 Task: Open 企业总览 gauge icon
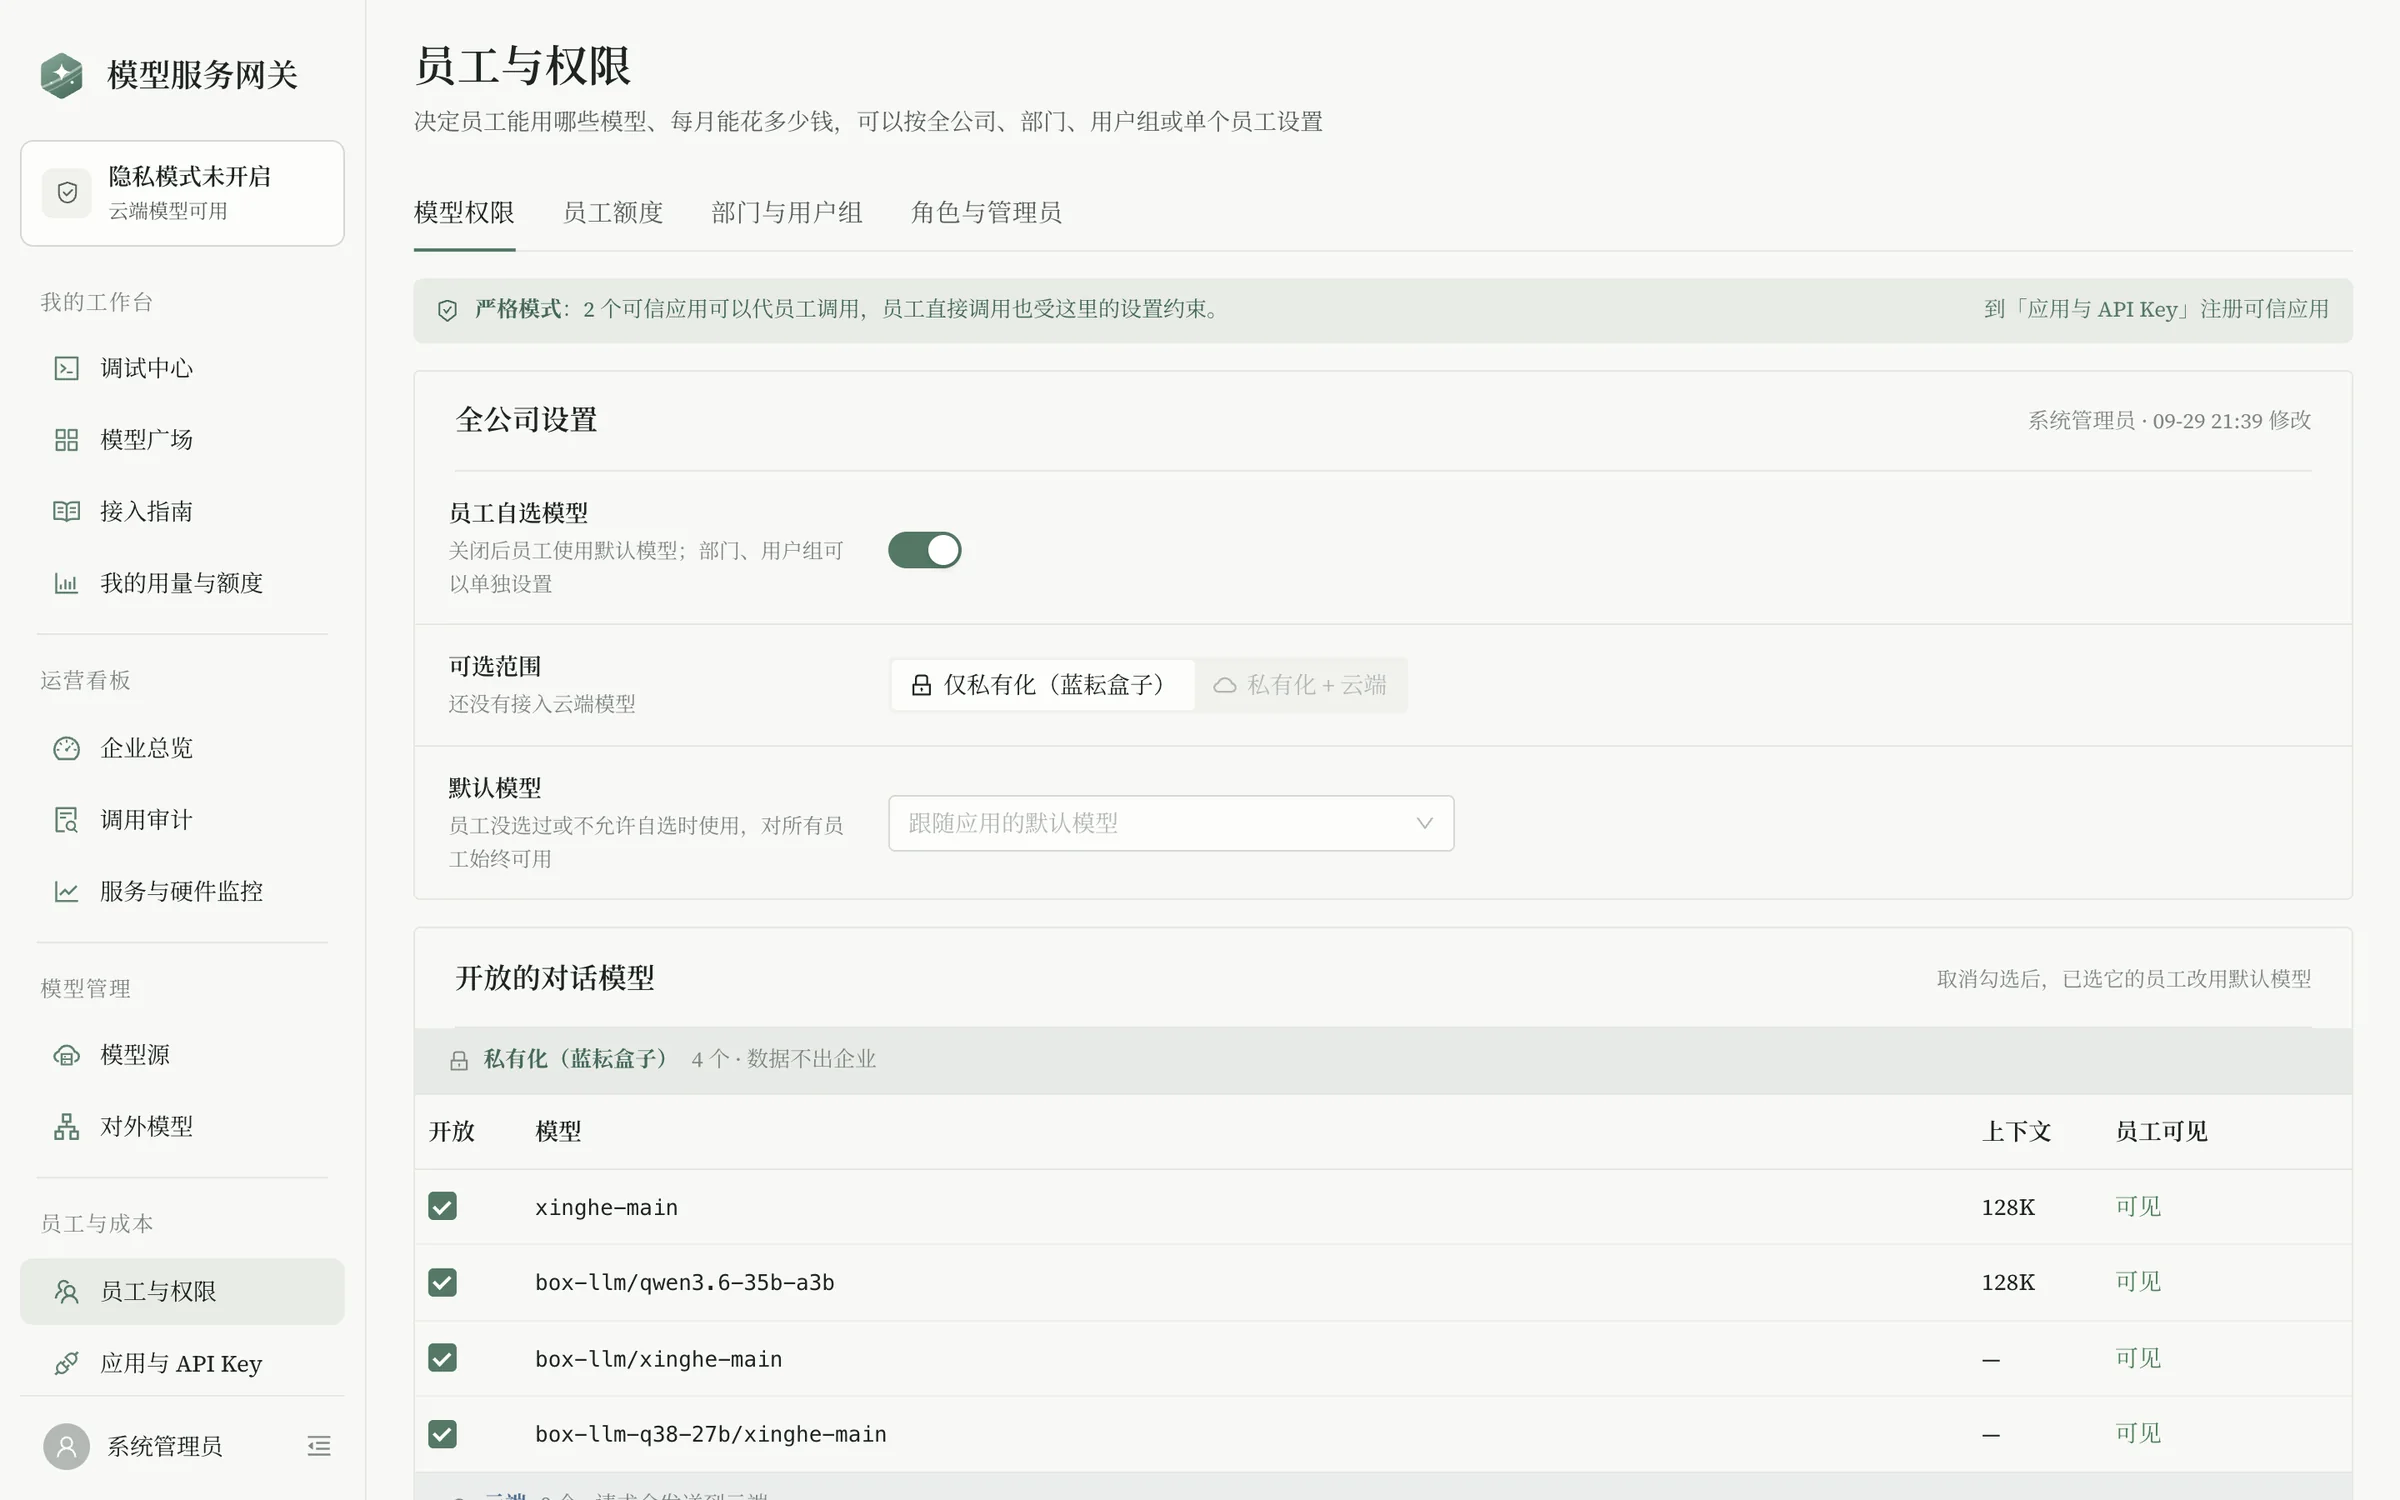click(x=66, y=748)
